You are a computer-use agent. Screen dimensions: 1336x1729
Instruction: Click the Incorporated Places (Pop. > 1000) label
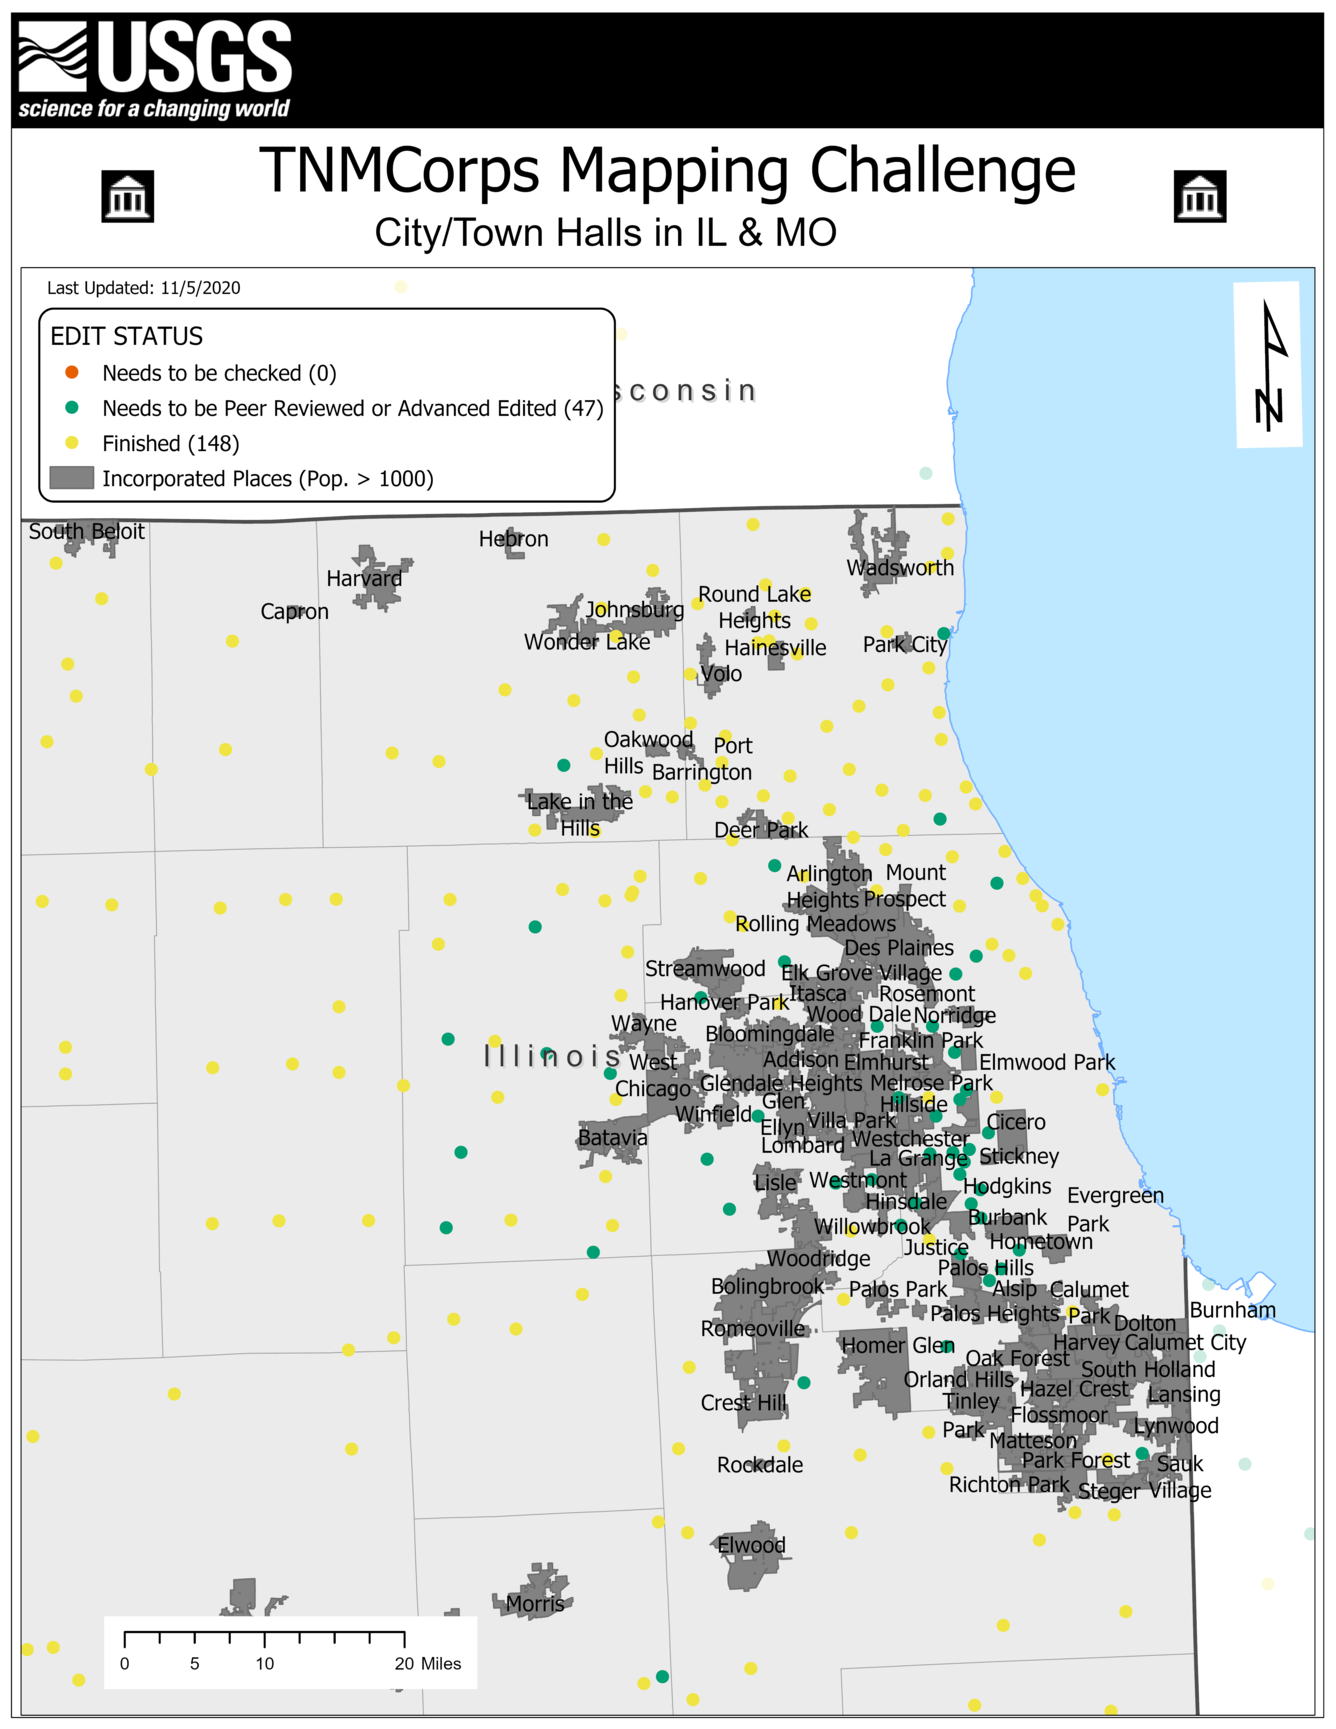(x=268, y=479)
